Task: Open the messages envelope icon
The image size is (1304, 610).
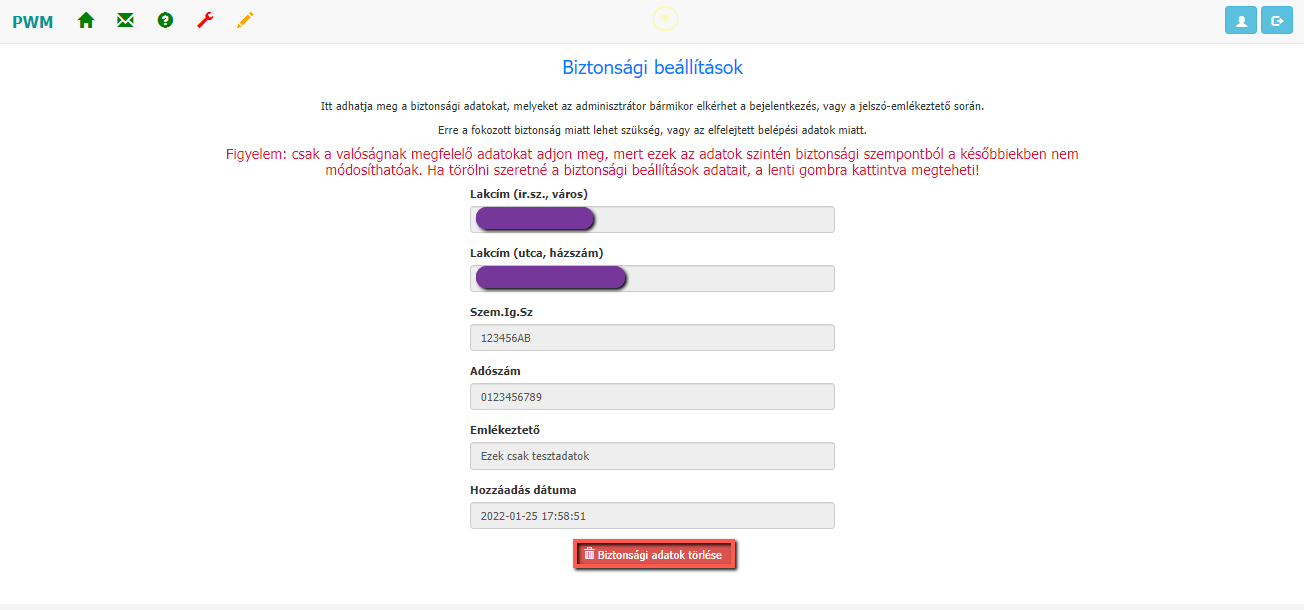Action: (x=125, y=20)
